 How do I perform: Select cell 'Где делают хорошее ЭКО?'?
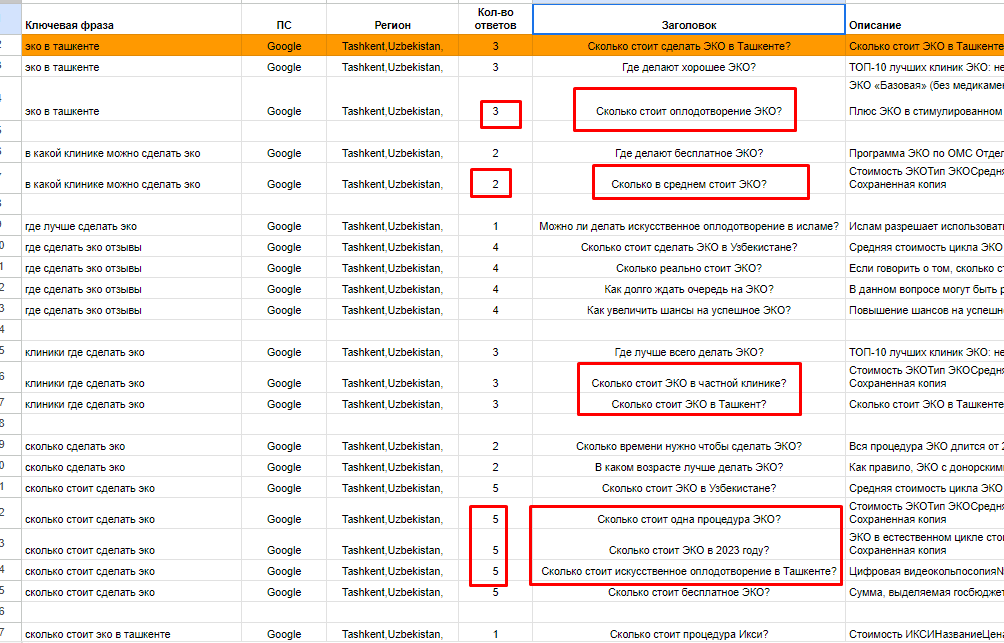click(689, 67)
